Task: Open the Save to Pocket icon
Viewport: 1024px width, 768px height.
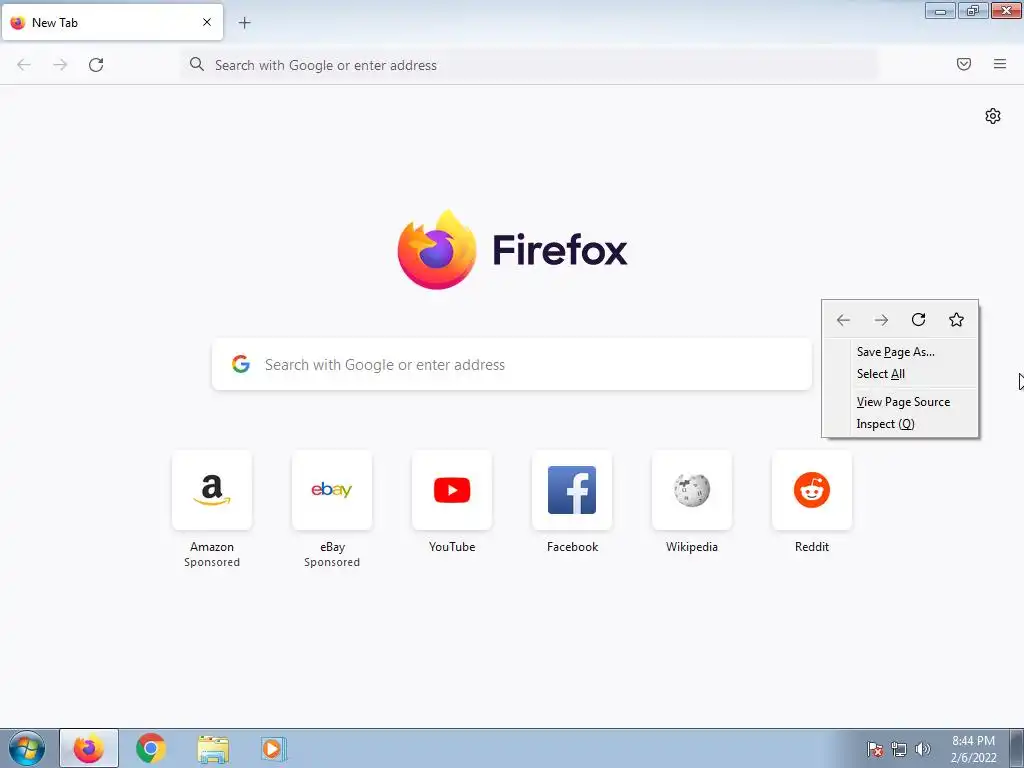Action: pyautogui.click(x=964, y=64)
